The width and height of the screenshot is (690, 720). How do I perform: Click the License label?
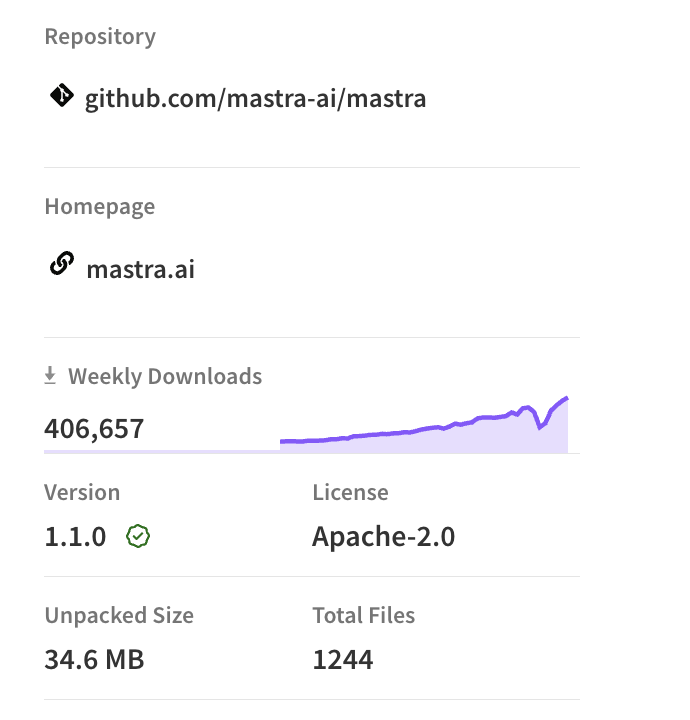[x=351, y=492]
